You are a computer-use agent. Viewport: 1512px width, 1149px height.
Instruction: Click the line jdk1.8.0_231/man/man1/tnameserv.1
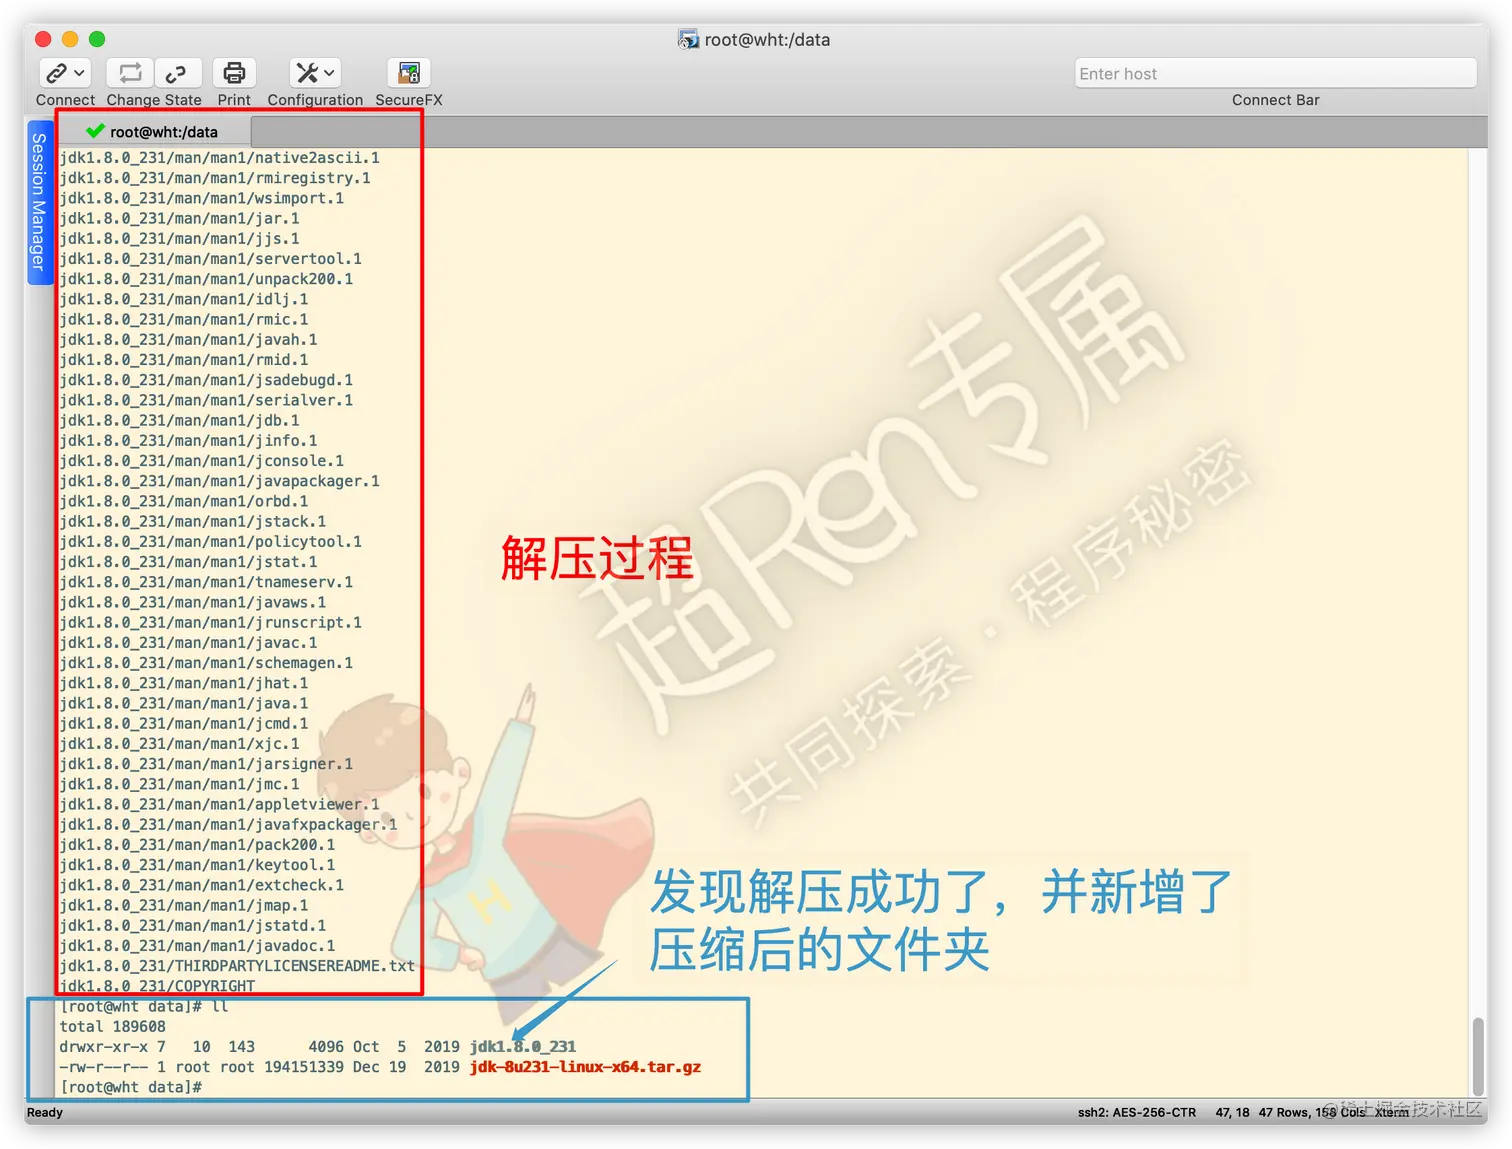coord(206,582)
